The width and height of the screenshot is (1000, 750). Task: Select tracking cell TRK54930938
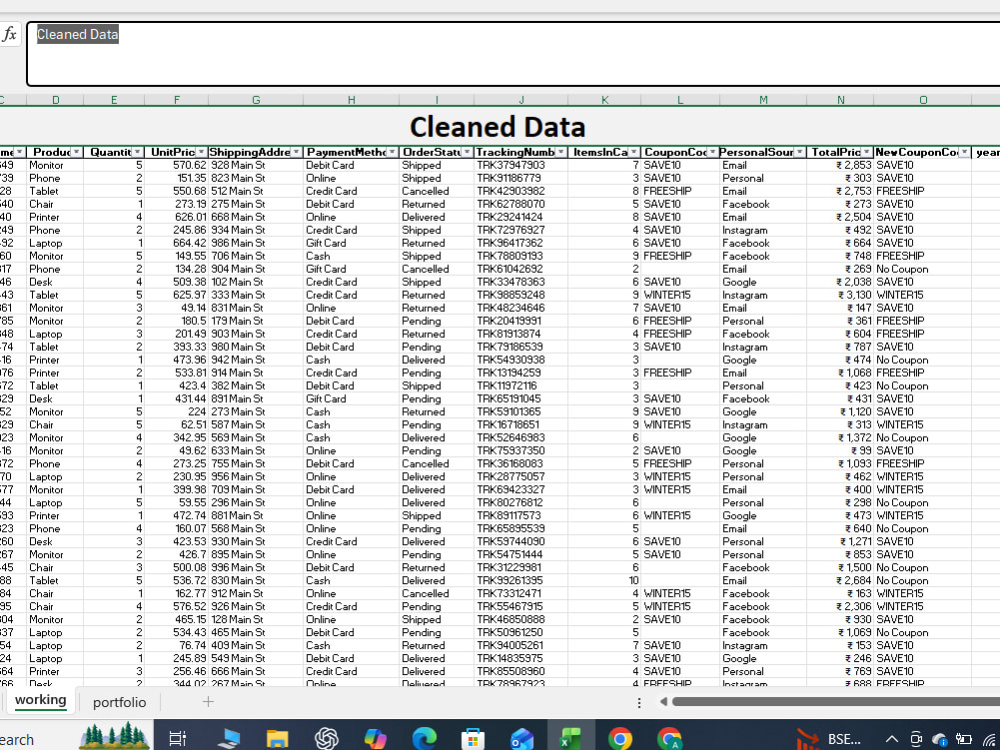tap(521, 360)
